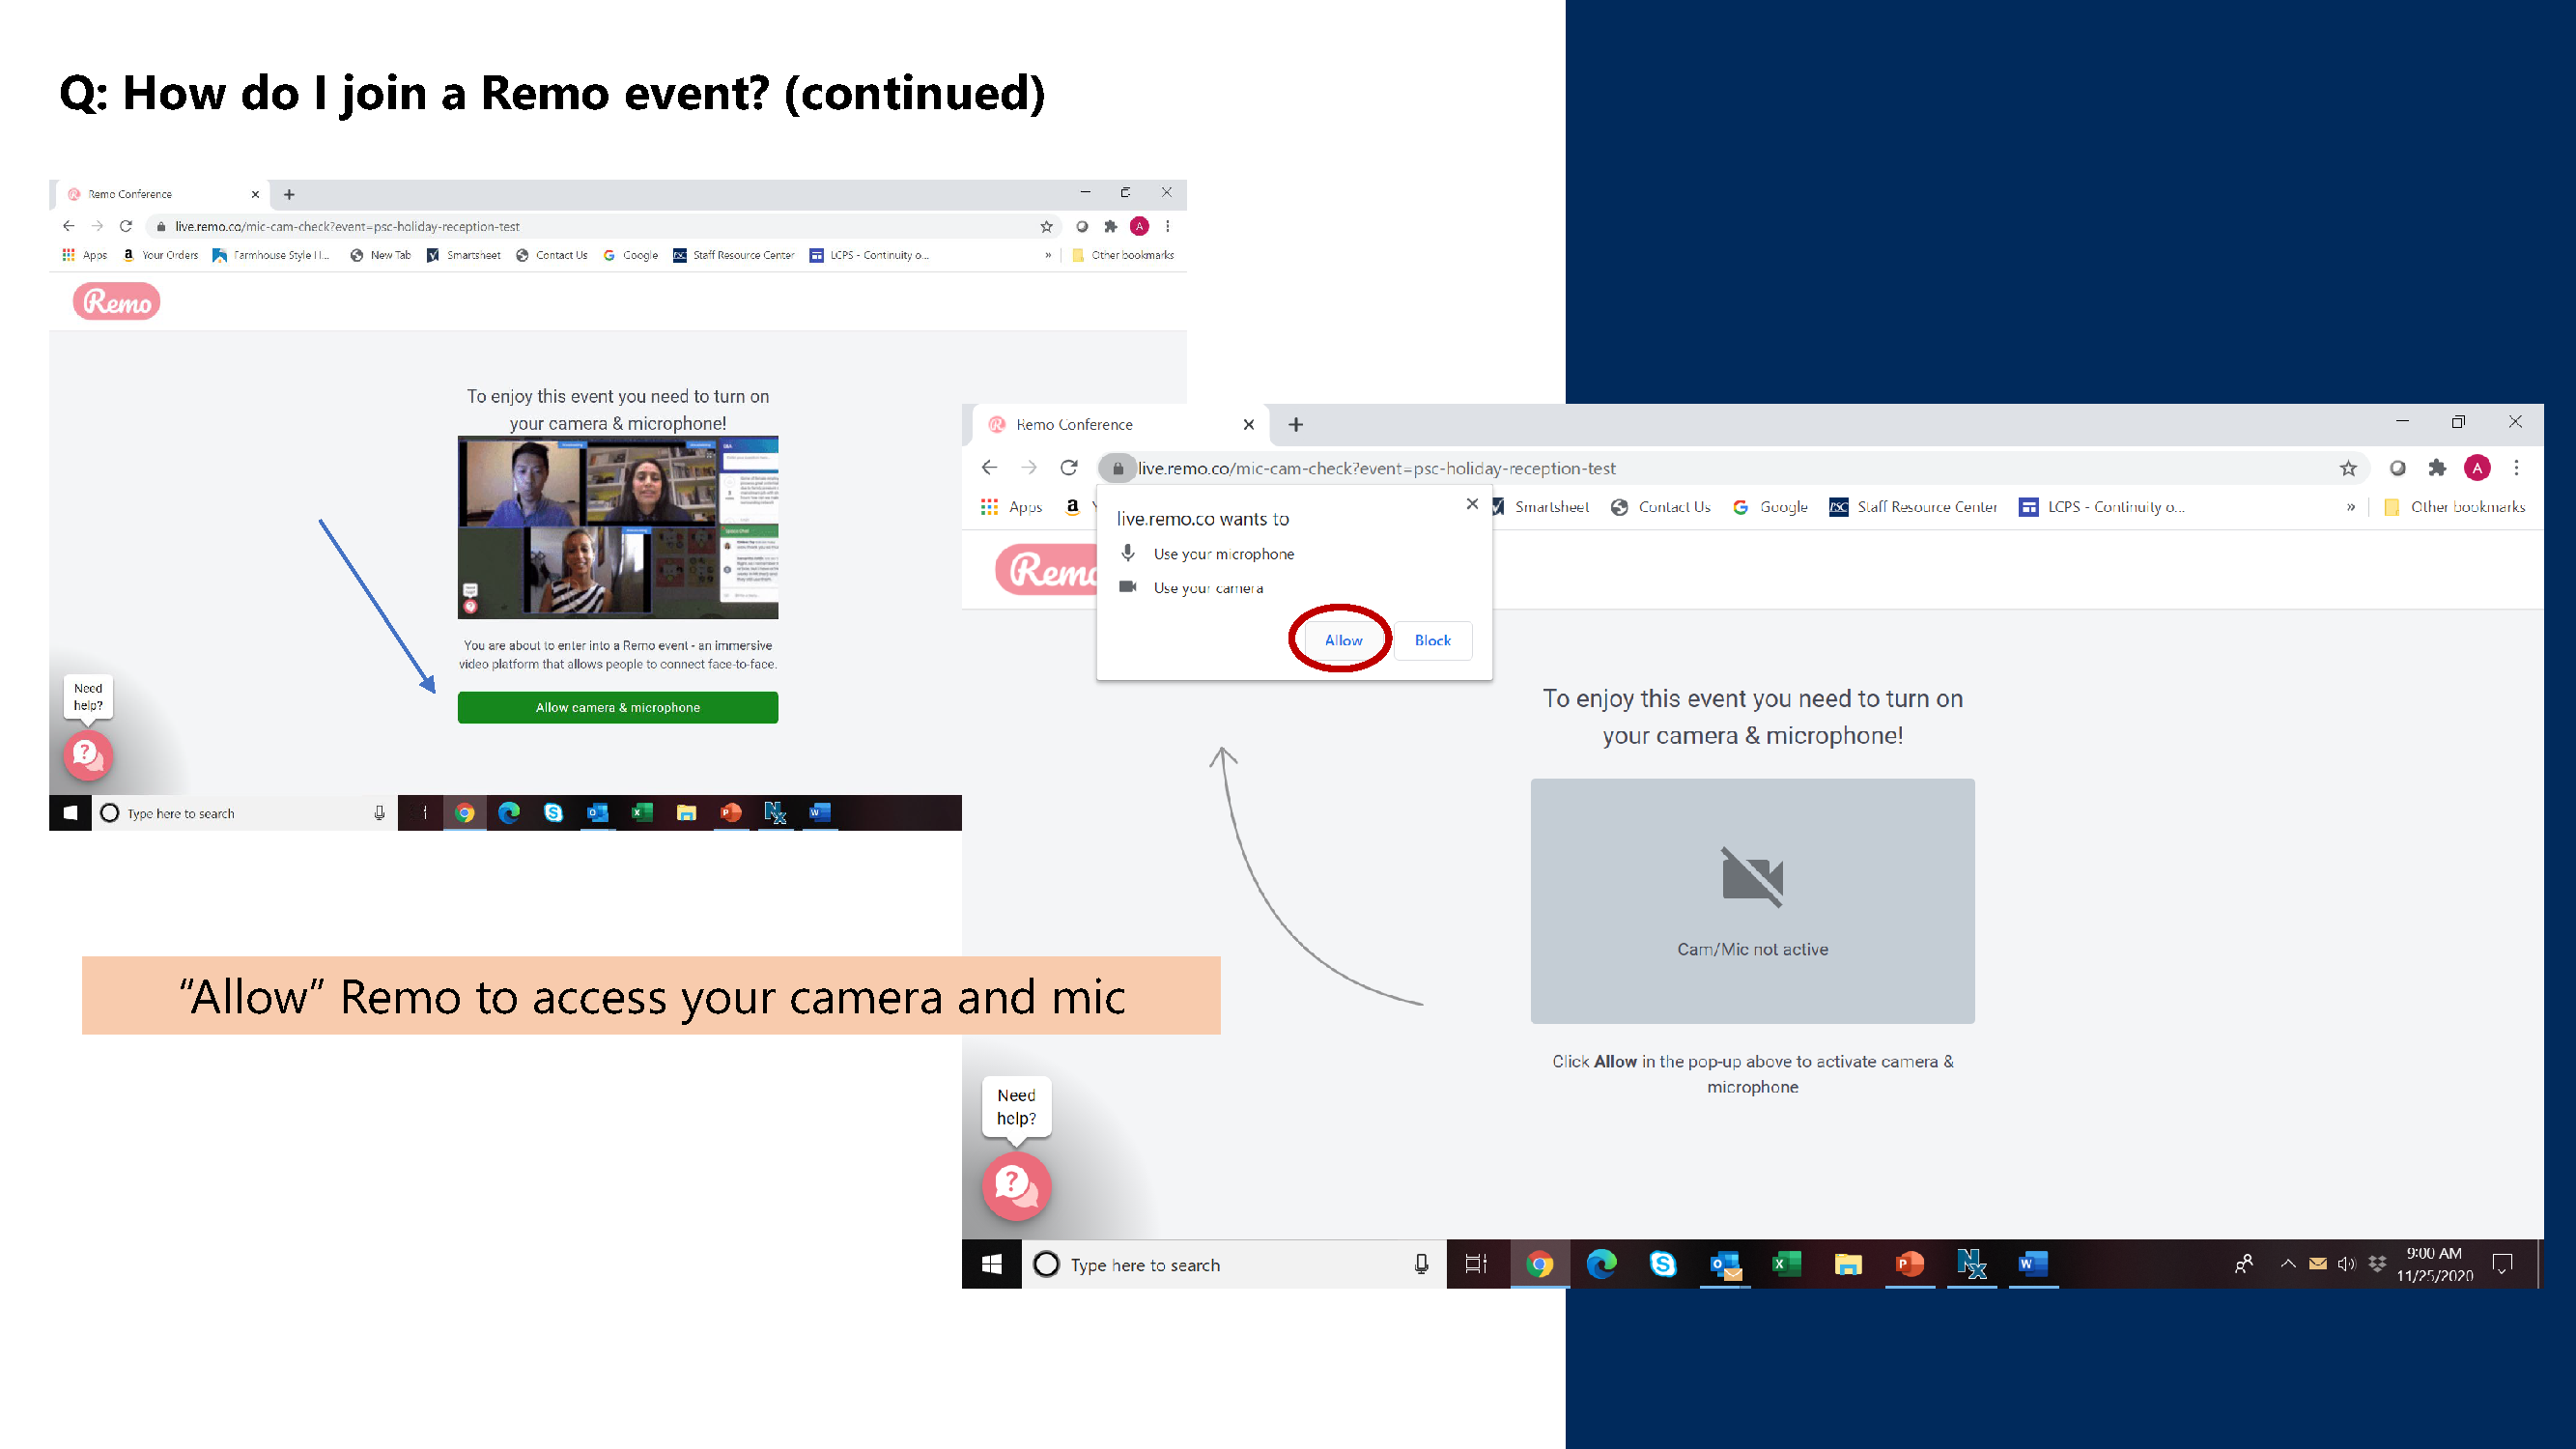The image size is (2576, 1449).
Task: Open Microsoft Edge from large taskbar
Action: click(x=1601, y=1265)
